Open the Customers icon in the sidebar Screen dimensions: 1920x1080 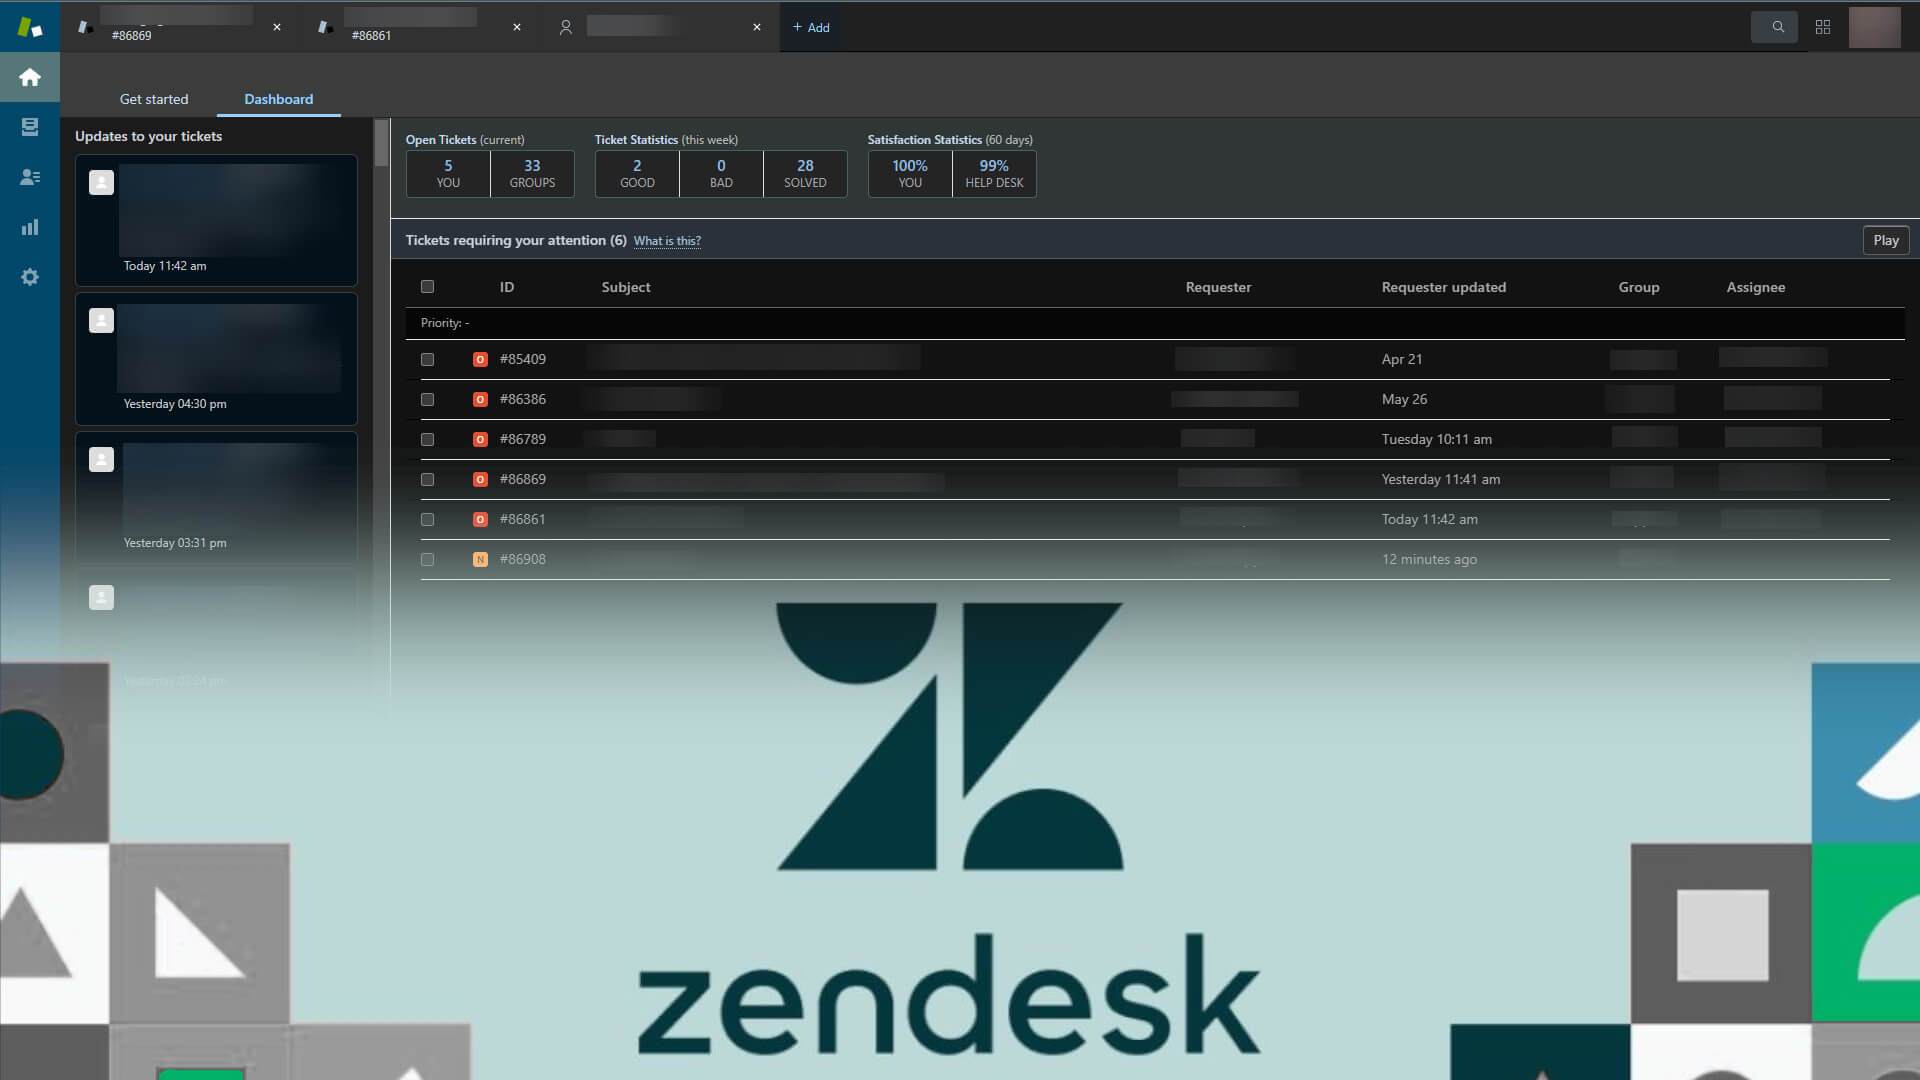(30, 177)
